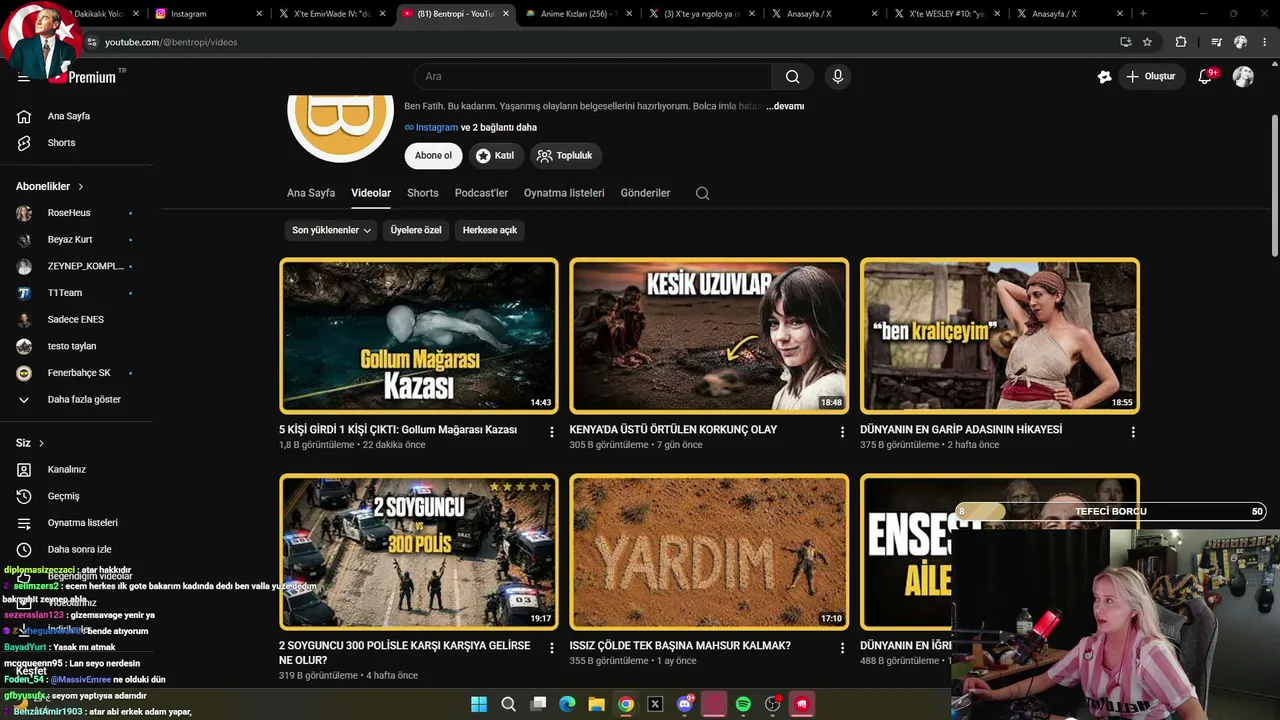Click the Ara search input field
Viewport: 1280px width, 720px height.
point(592,77)
